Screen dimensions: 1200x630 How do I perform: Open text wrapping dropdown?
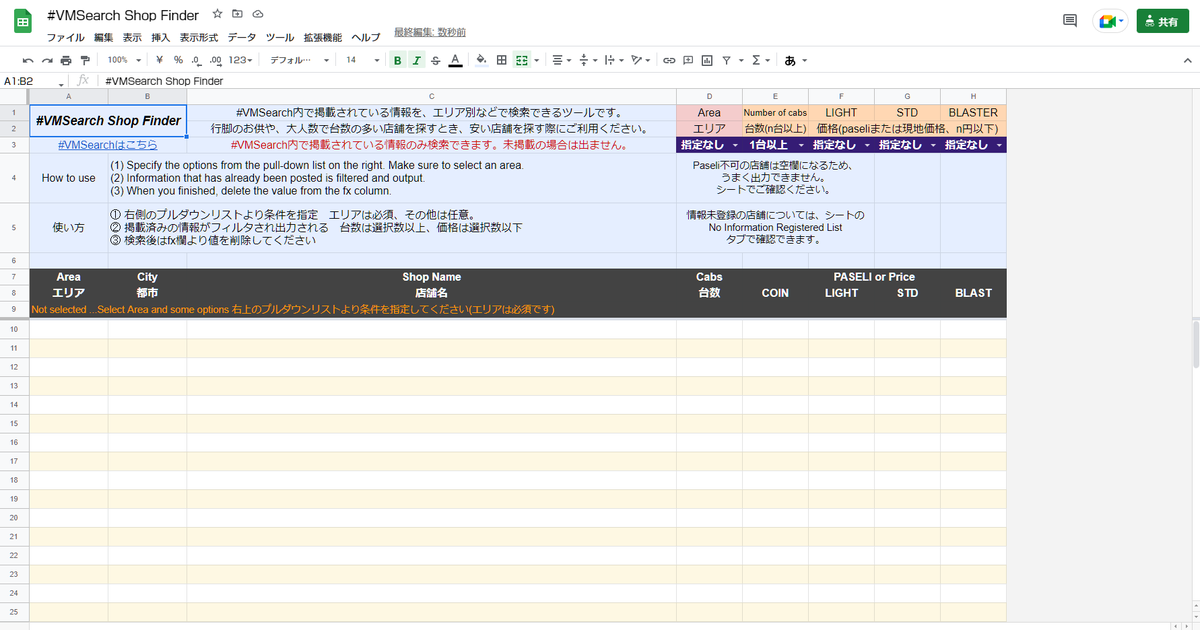[612, 60]
